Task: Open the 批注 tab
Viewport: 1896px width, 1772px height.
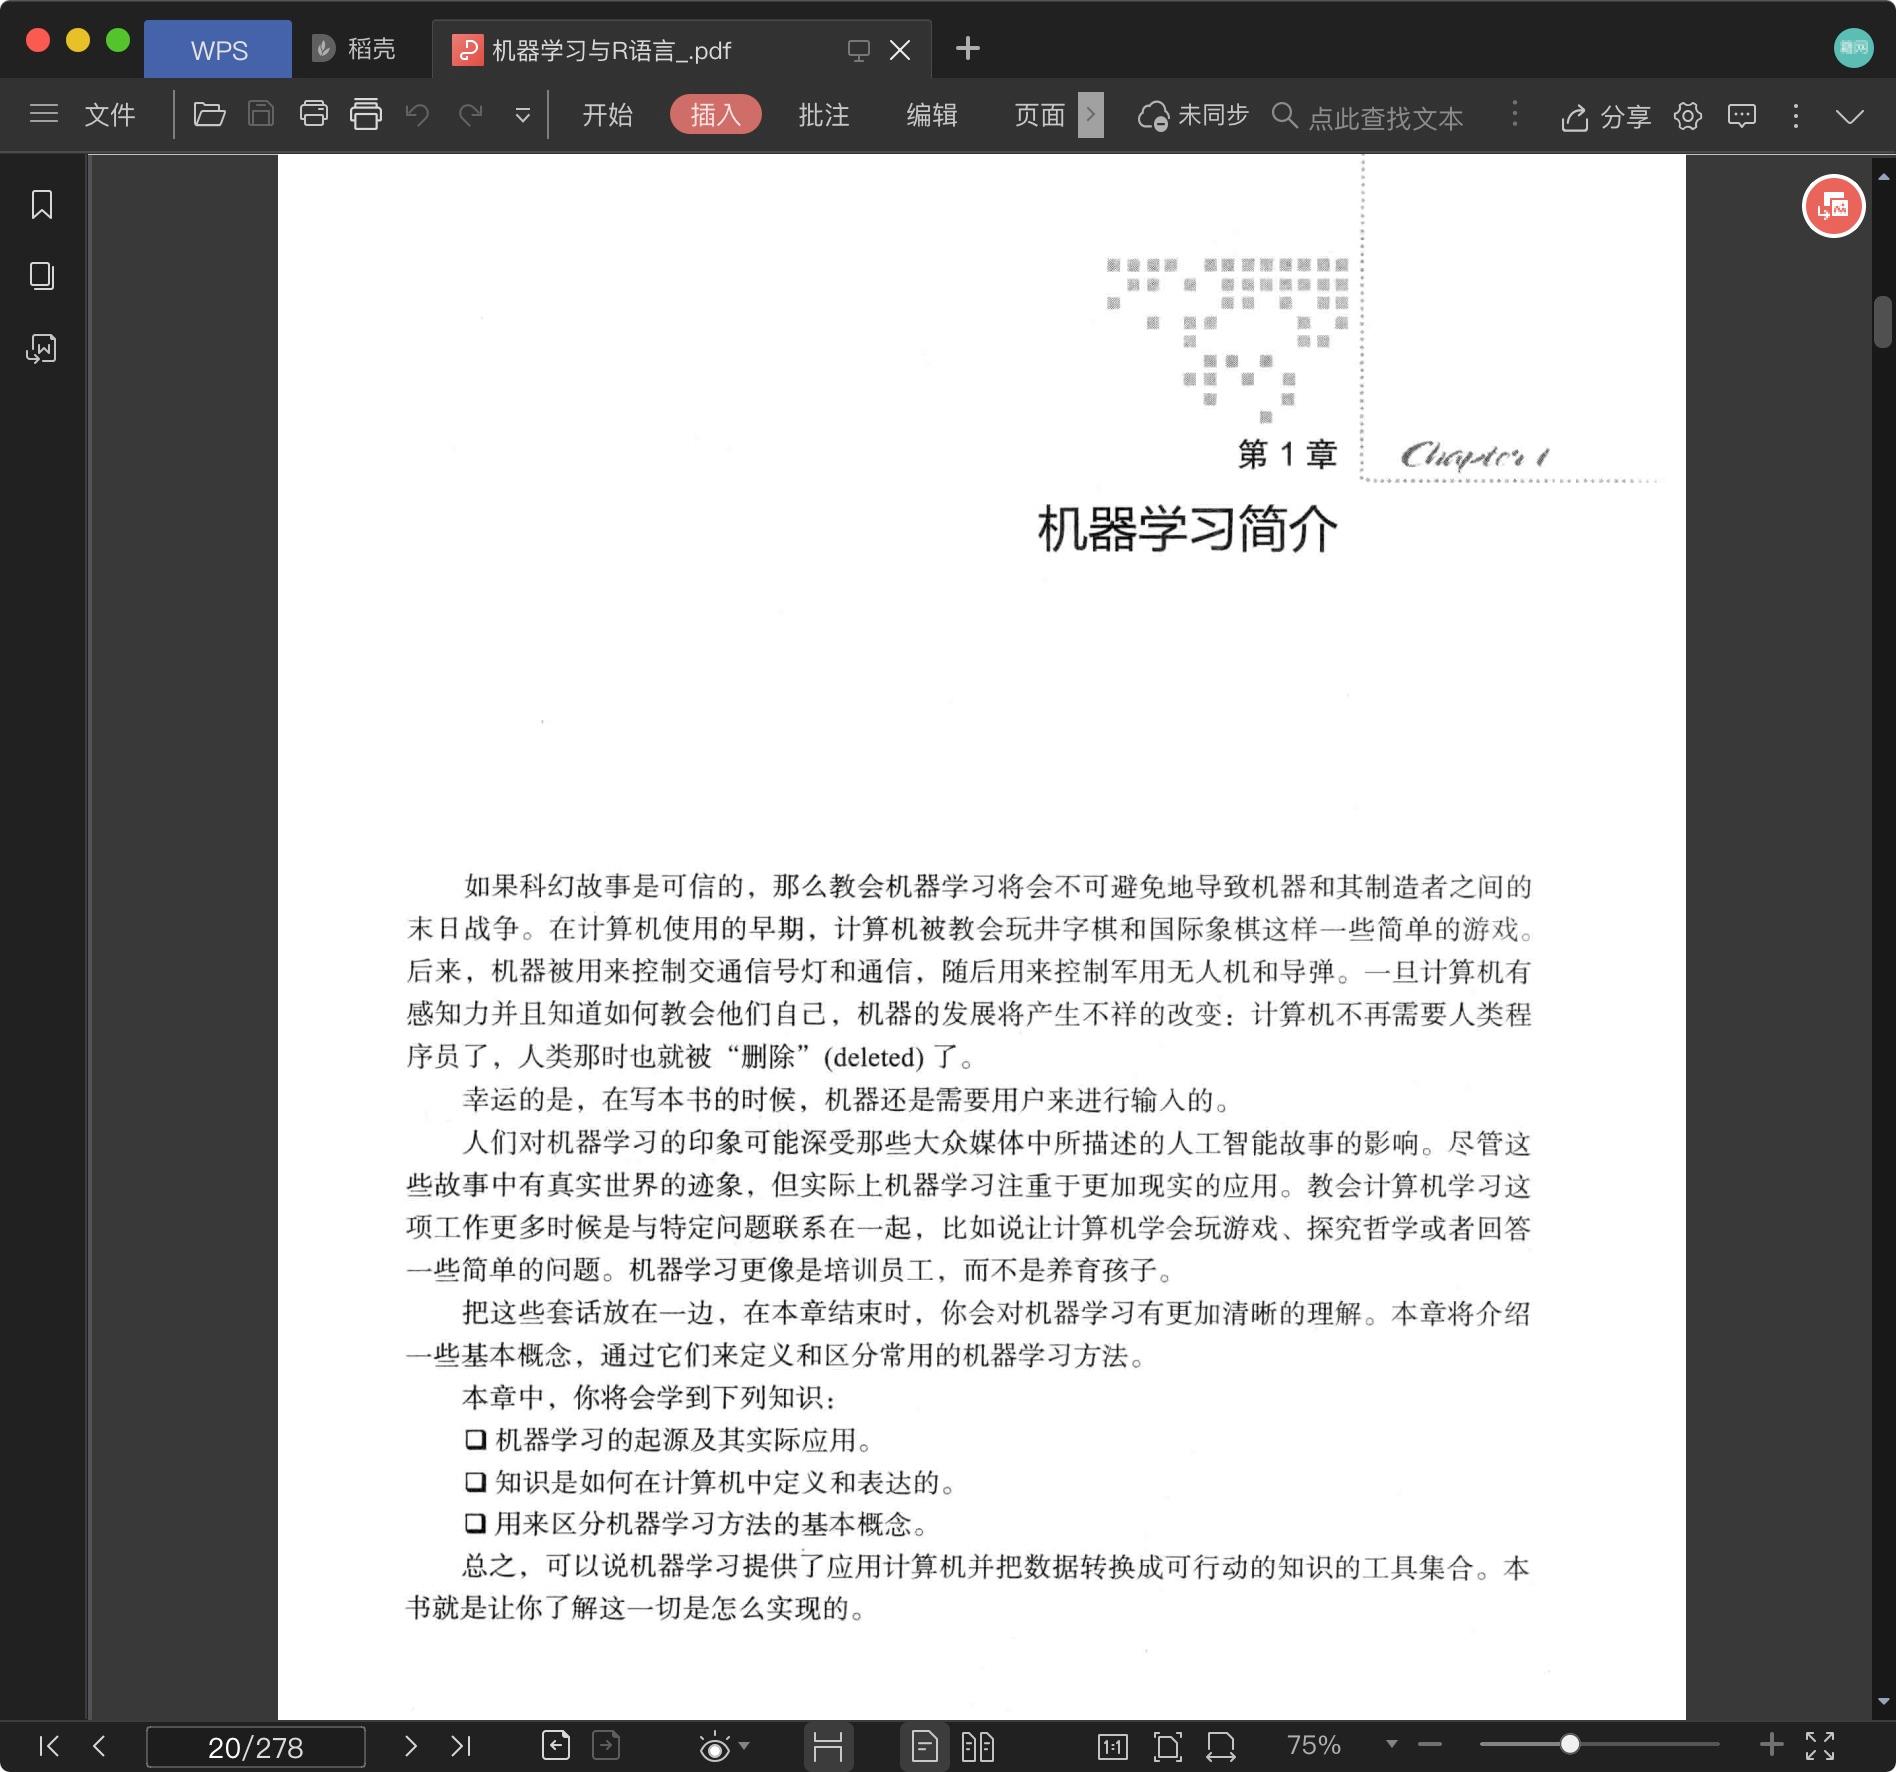Action: coord(824,115)
